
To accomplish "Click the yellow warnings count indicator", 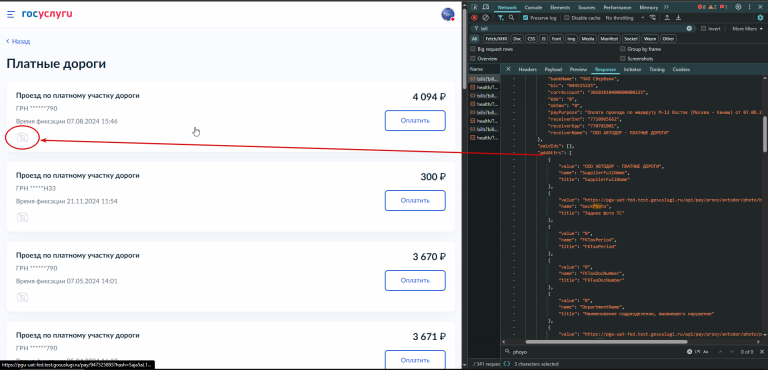I will pos(712,7).
